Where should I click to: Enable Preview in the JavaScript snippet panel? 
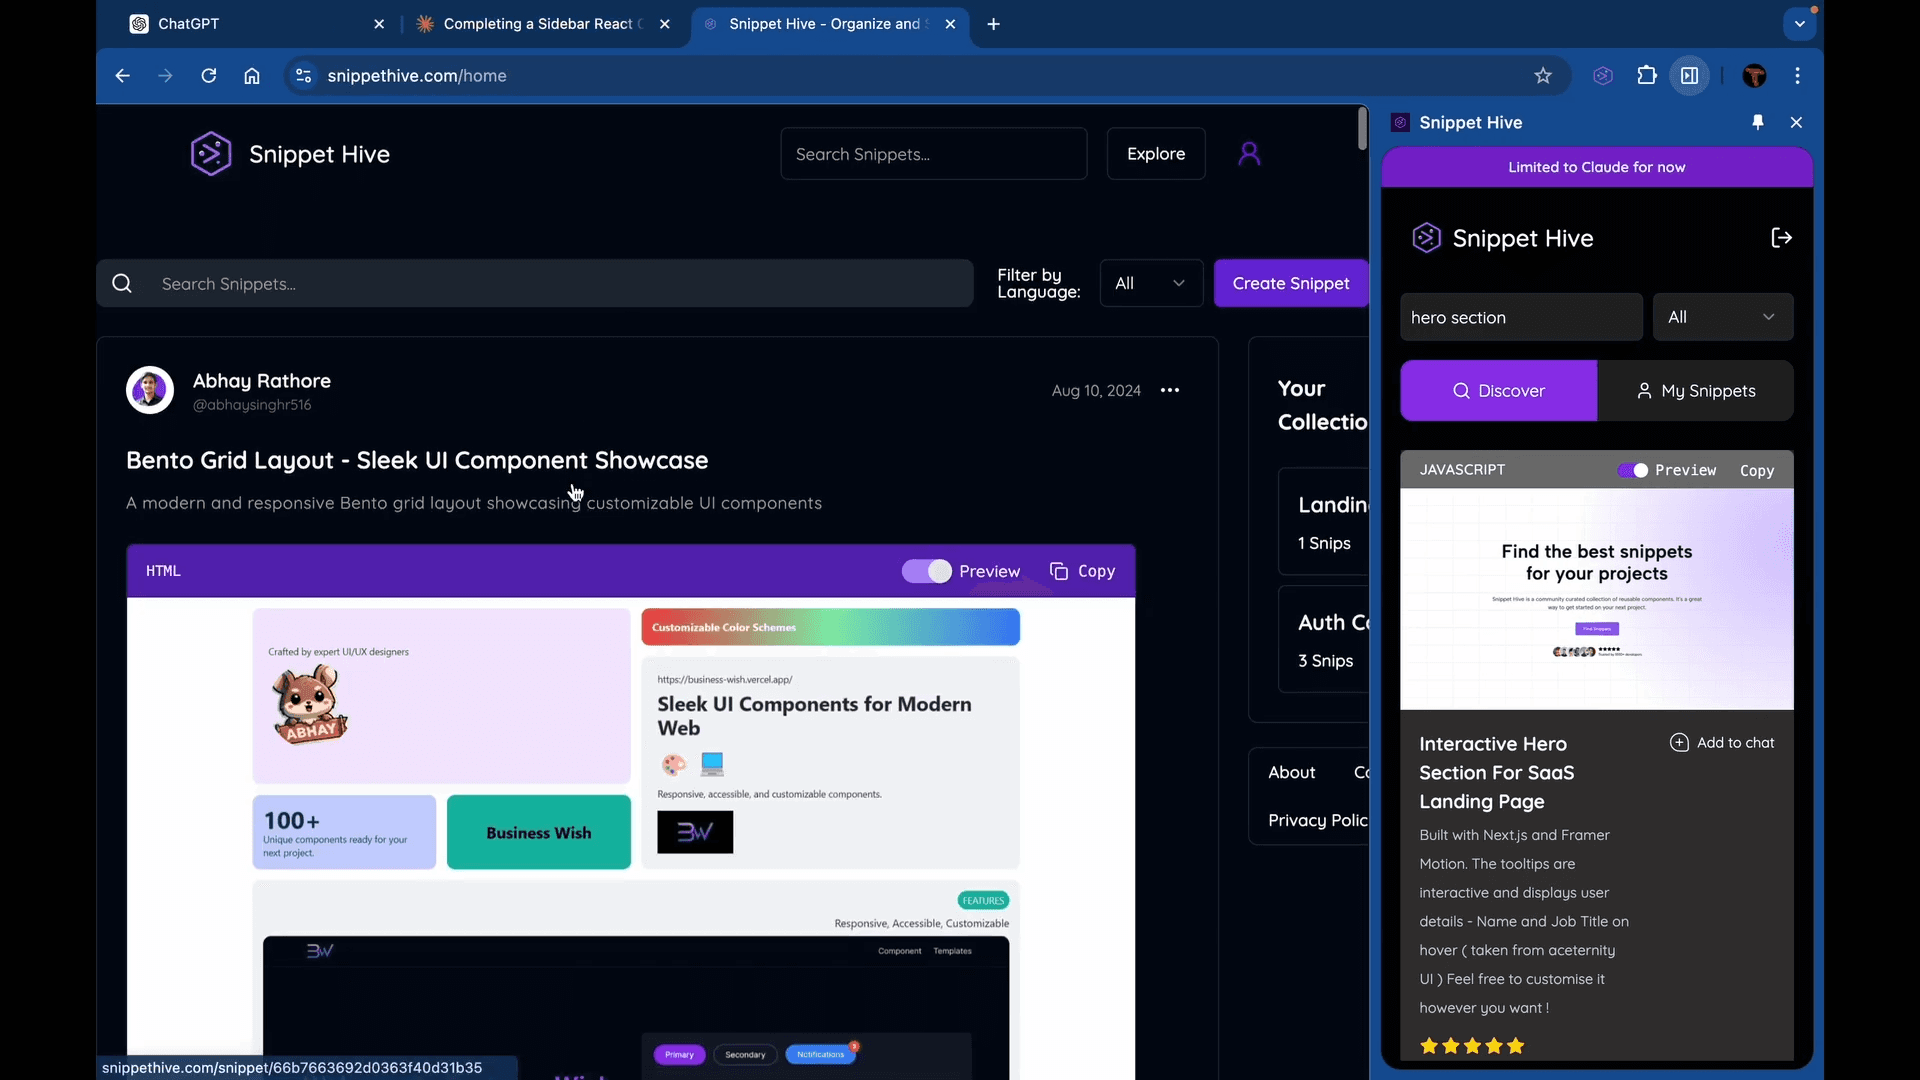click(x=1634, y=470)
